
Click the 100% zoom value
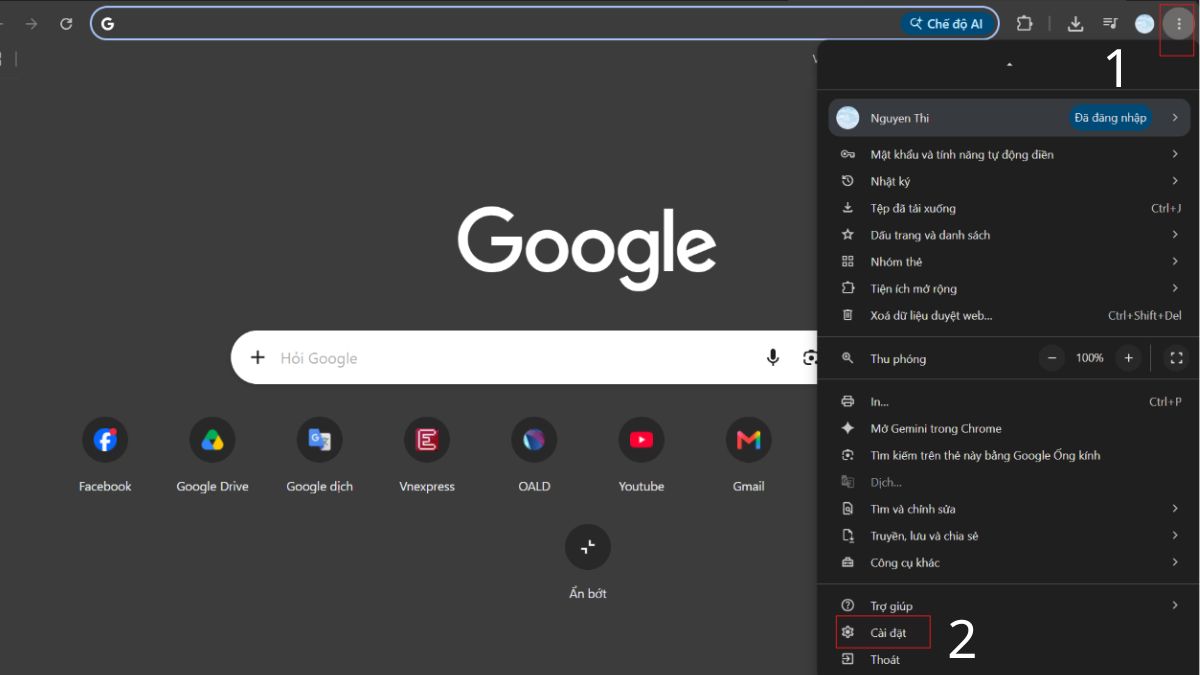point(1090,358)
